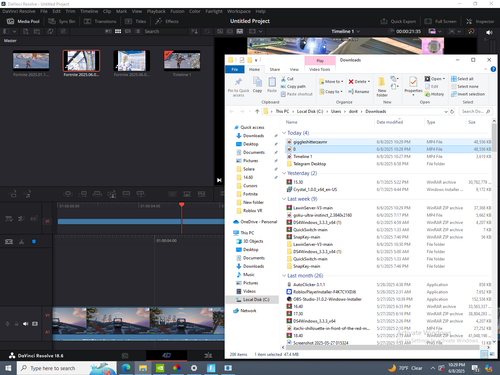
Task: Click the Properties icon in the ribbon
Action: click(x=413, y=86)
